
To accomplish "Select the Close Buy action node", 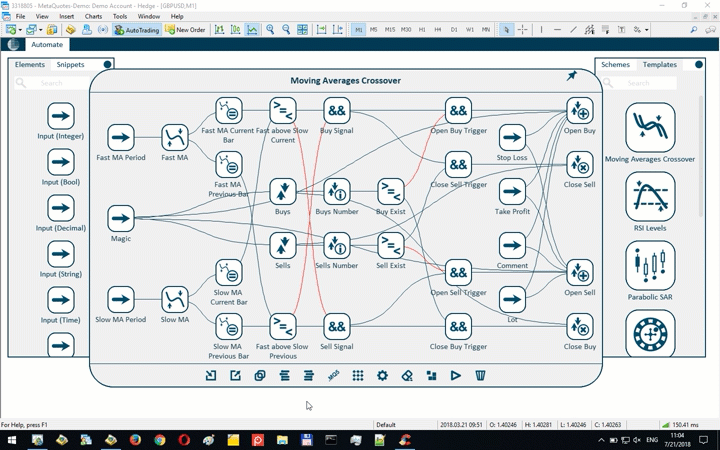I will point(579,326).
